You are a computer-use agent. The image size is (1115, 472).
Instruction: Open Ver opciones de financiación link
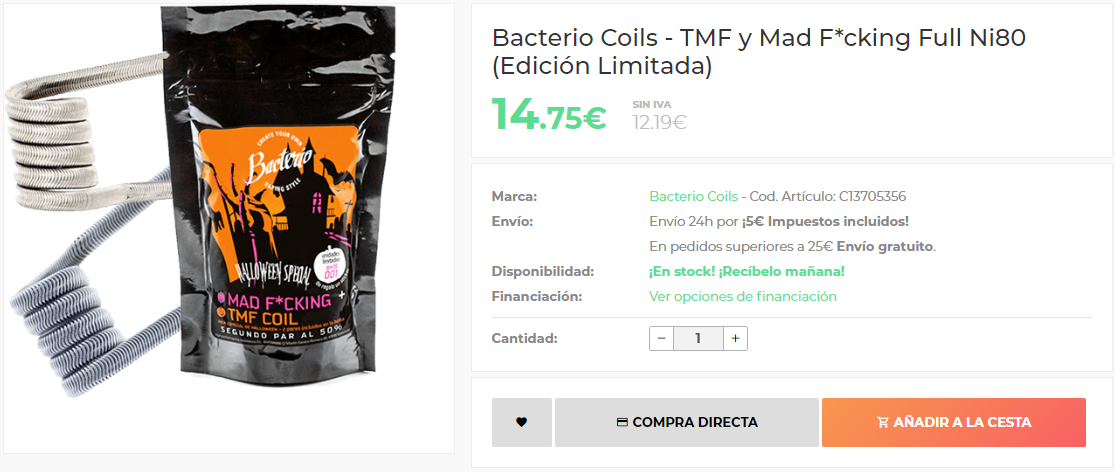point(742,296)
